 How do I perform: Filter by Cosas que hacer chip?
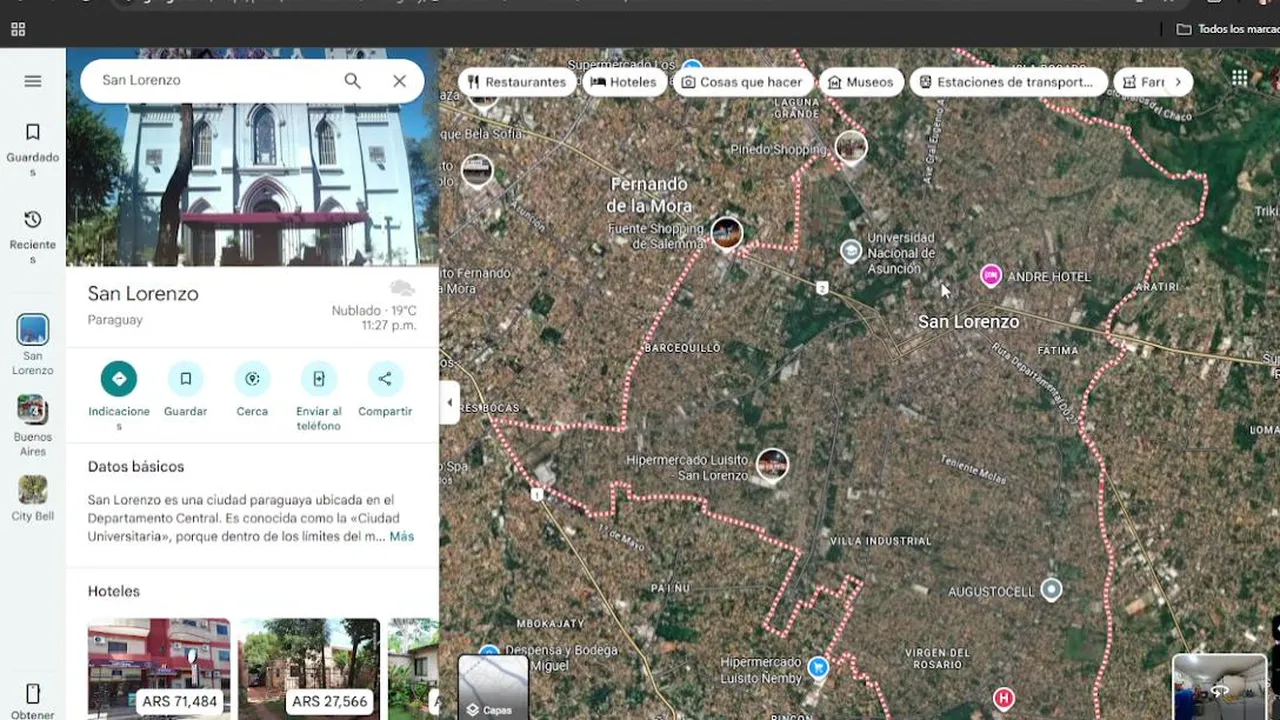(x=742, y=82)
